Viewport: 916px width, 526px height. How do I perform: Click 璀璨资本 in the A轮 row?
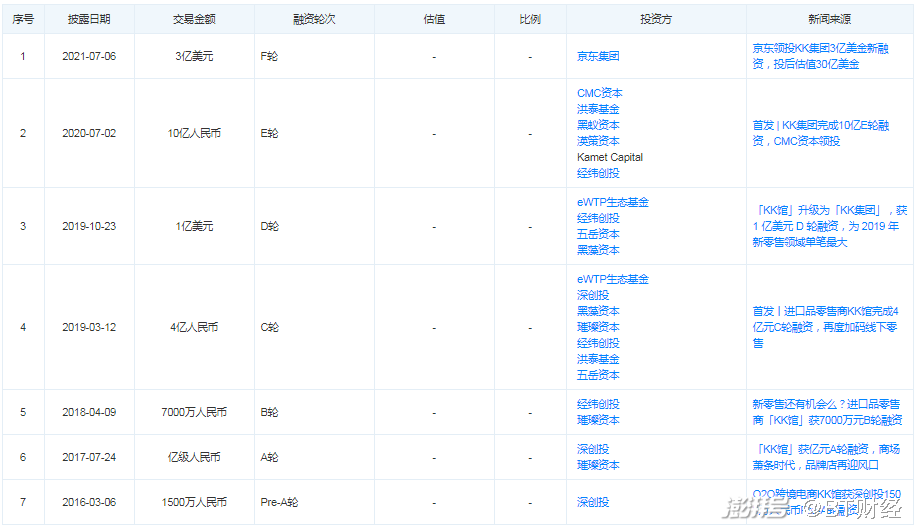click(x=598, y=465)
